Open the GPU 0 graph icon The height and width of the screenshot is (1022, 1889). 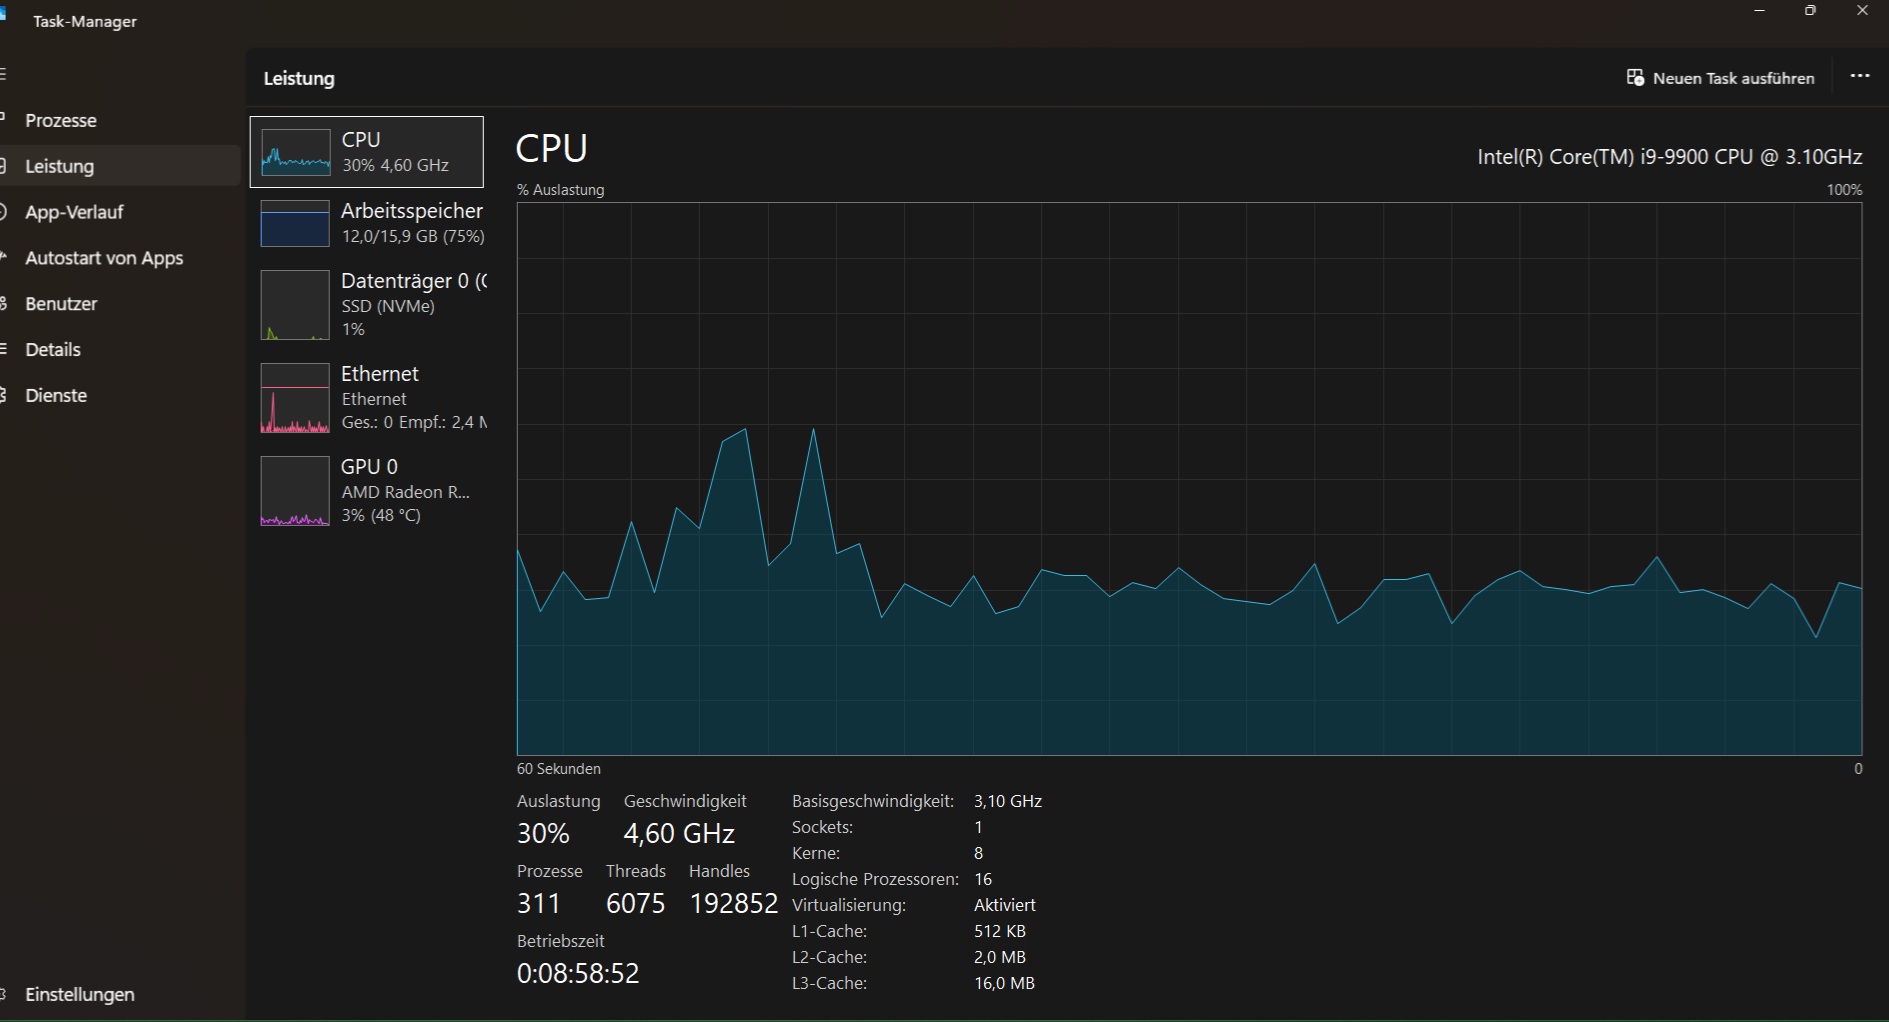[x=295, y=491]
